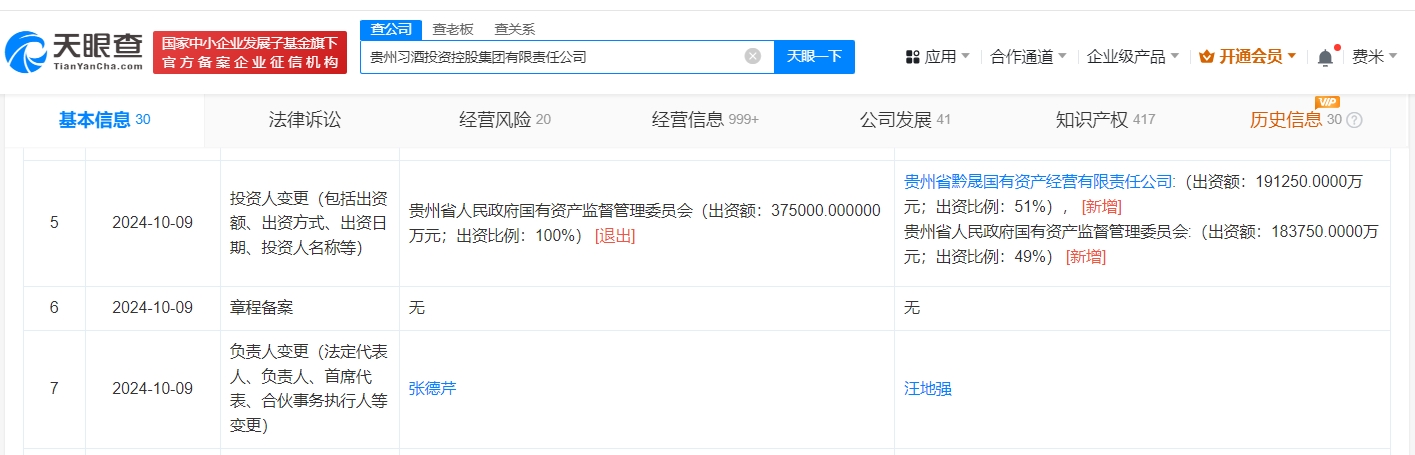The height and width of the screenshot is (455, 1415).
Task: Click the date 2024-10-09 in row 7
Action: 152,388
